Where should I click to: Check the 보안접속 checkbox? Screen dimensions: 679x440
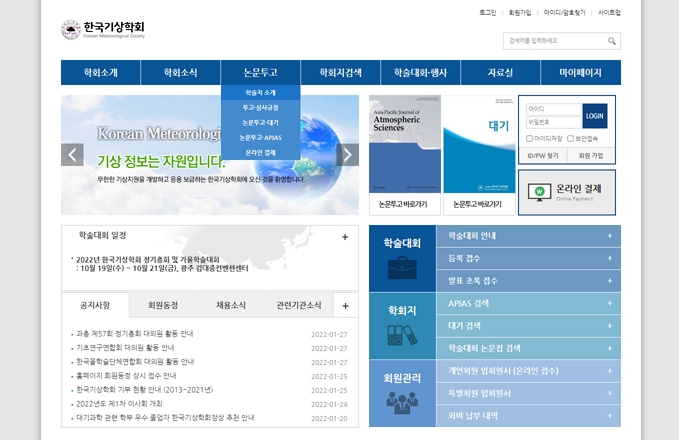[570, 139]
